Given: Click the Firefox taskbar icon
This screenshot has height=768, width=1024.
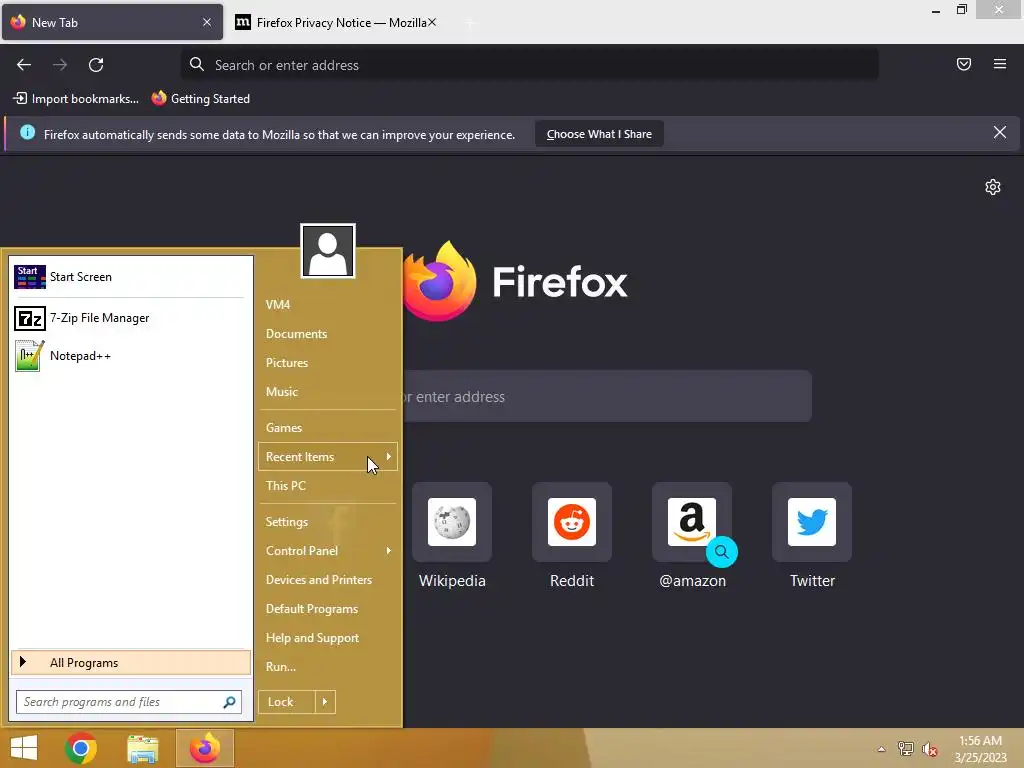Looking at the screenshot, I should click(204, 748).
